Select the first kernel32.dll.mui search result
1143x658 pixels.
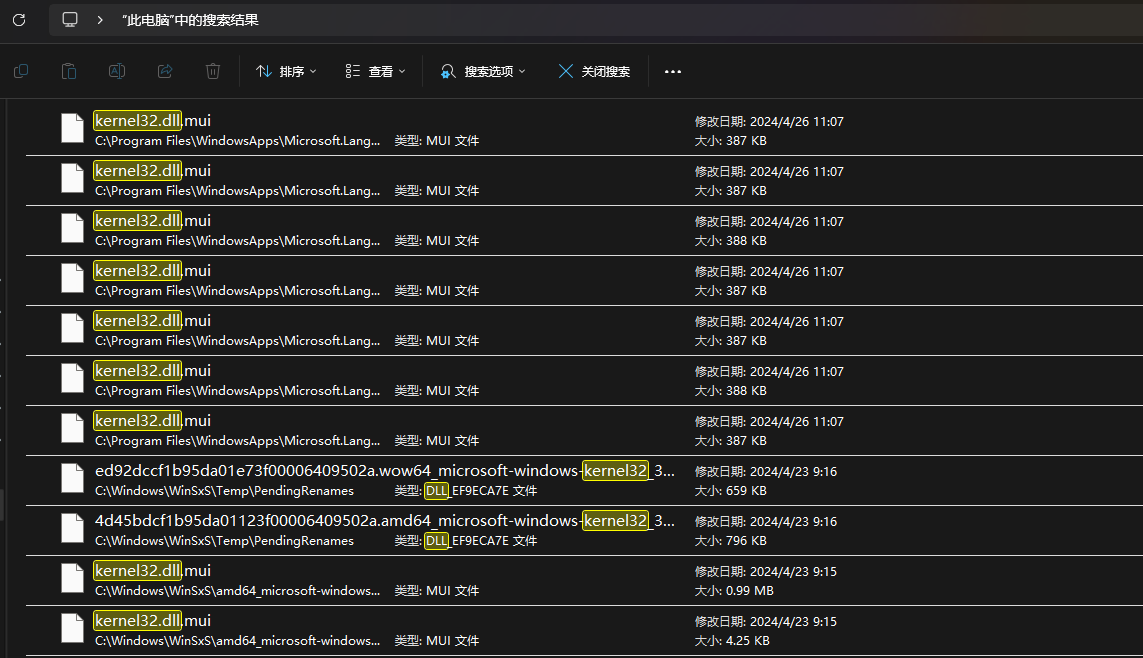(300, 128)
